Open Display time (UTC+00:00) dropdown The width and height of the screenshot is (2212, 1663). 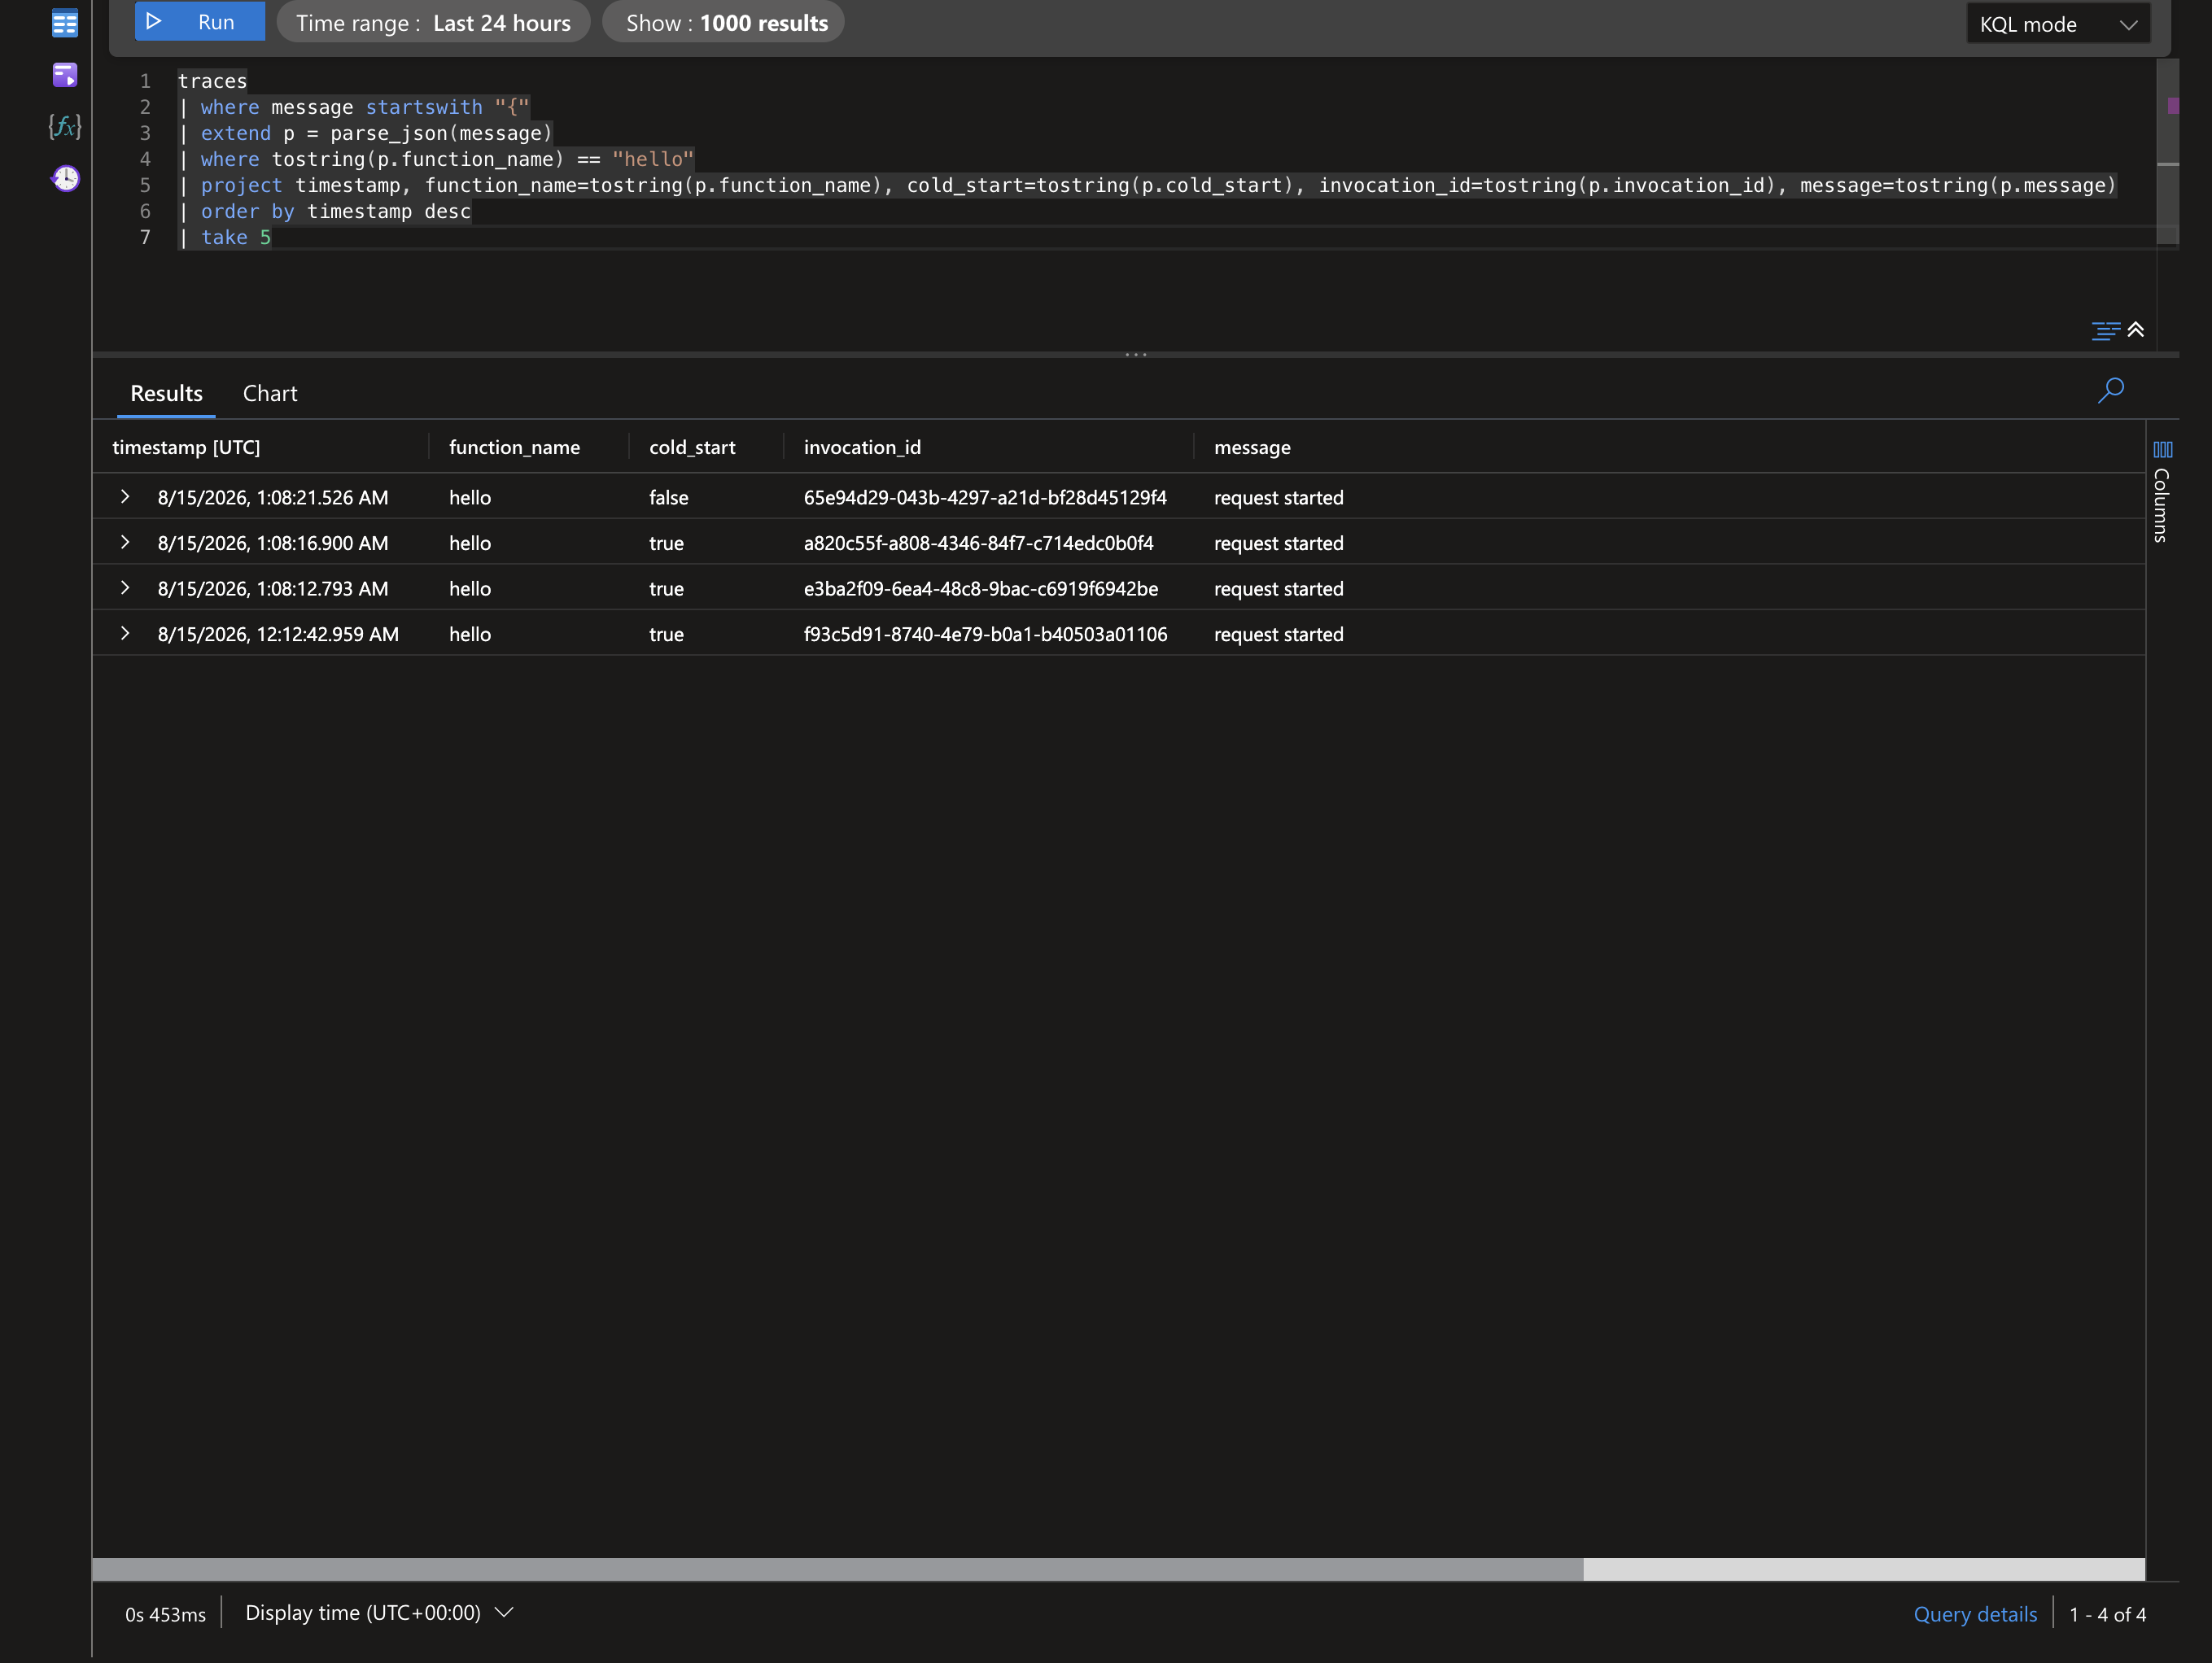pyautogui.click(x=379, y=1612)
